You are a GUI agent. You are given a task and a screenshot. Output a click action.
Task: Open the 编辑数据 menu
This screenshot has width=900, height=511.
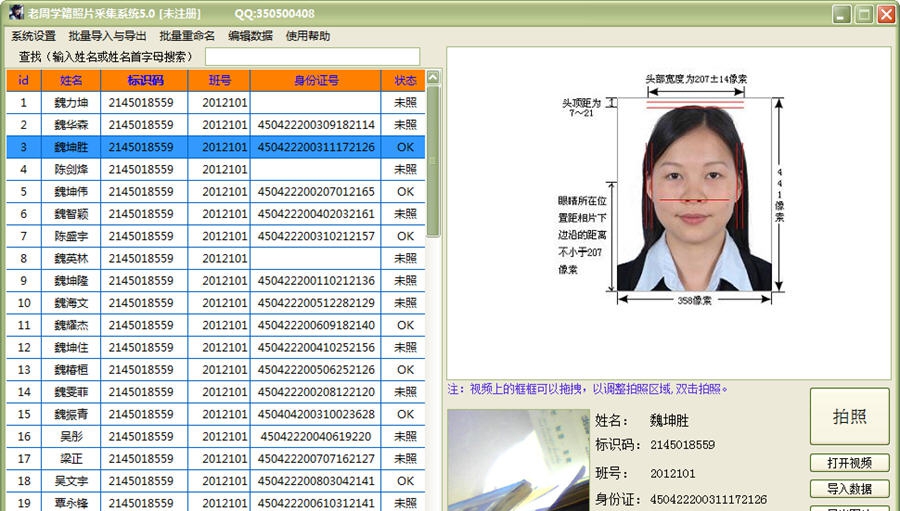click(x=250, y=36)
